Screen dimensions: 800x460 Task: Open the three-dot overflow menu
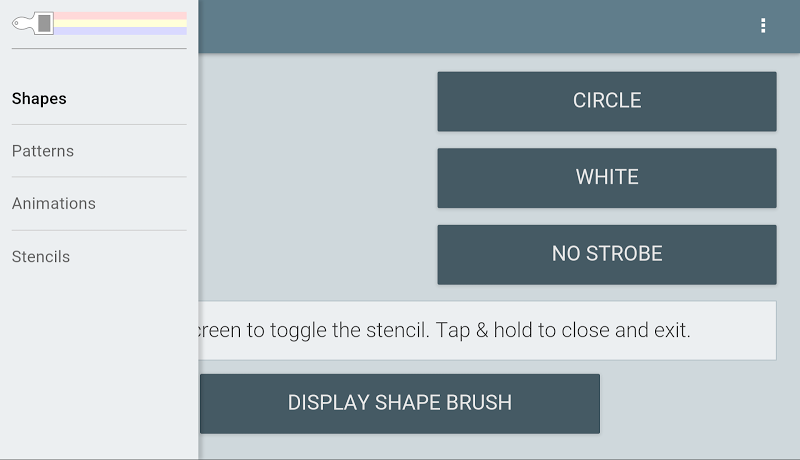pos(763,25)
